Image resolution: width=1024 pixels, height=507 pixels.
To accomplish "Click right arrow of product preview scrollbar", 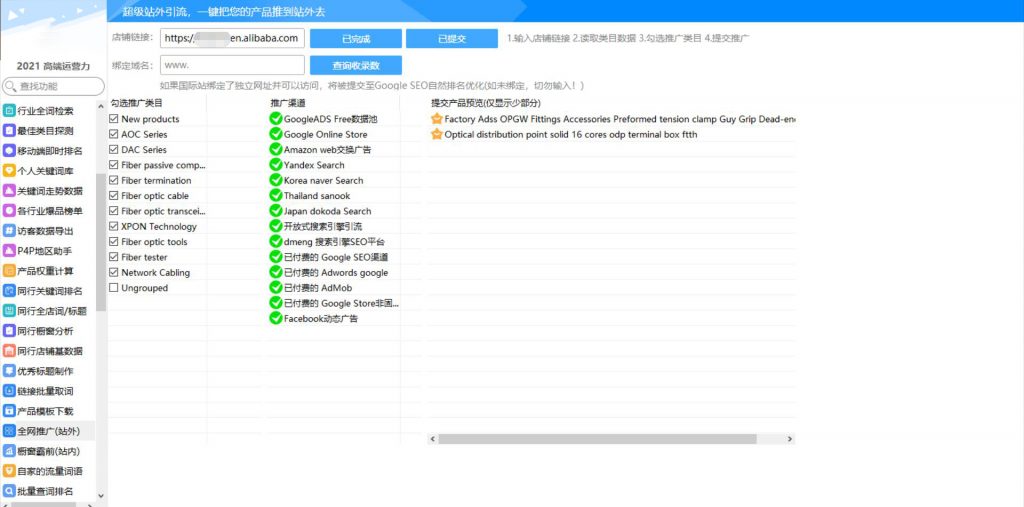I will pos(790,439).
